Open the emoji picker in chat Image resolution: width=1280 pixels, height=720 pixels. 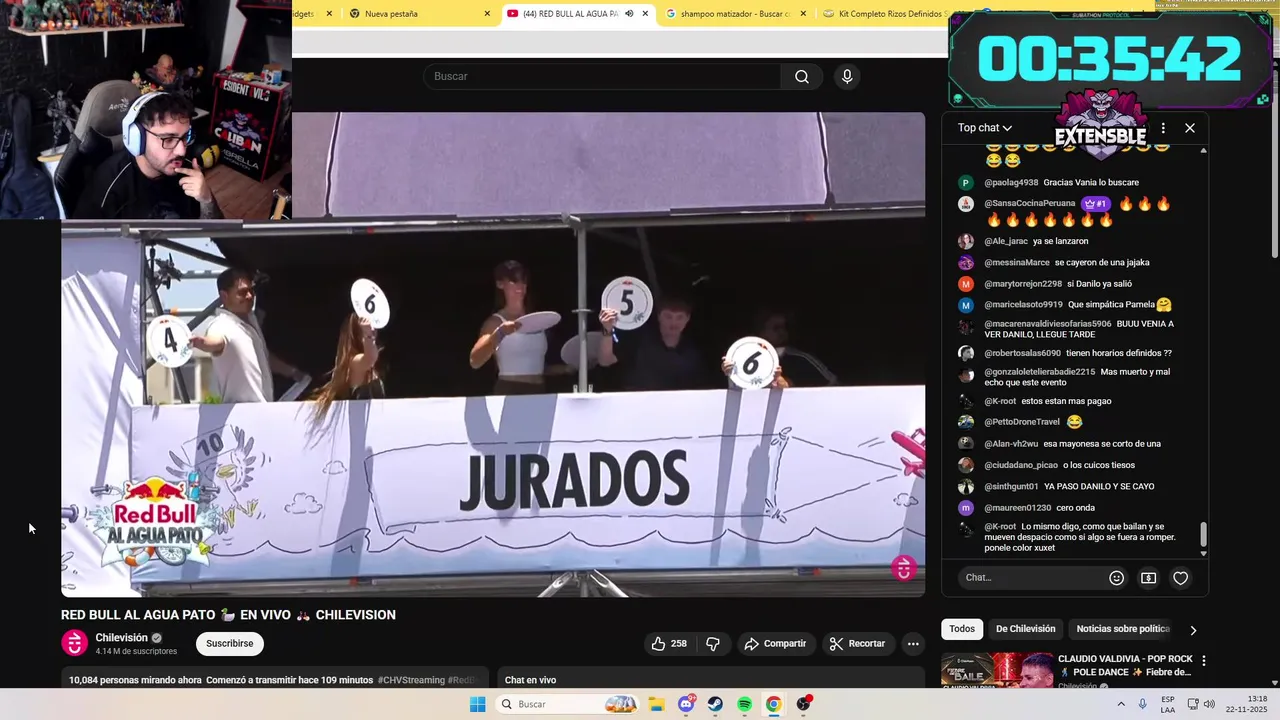(x=1117, y=578)
